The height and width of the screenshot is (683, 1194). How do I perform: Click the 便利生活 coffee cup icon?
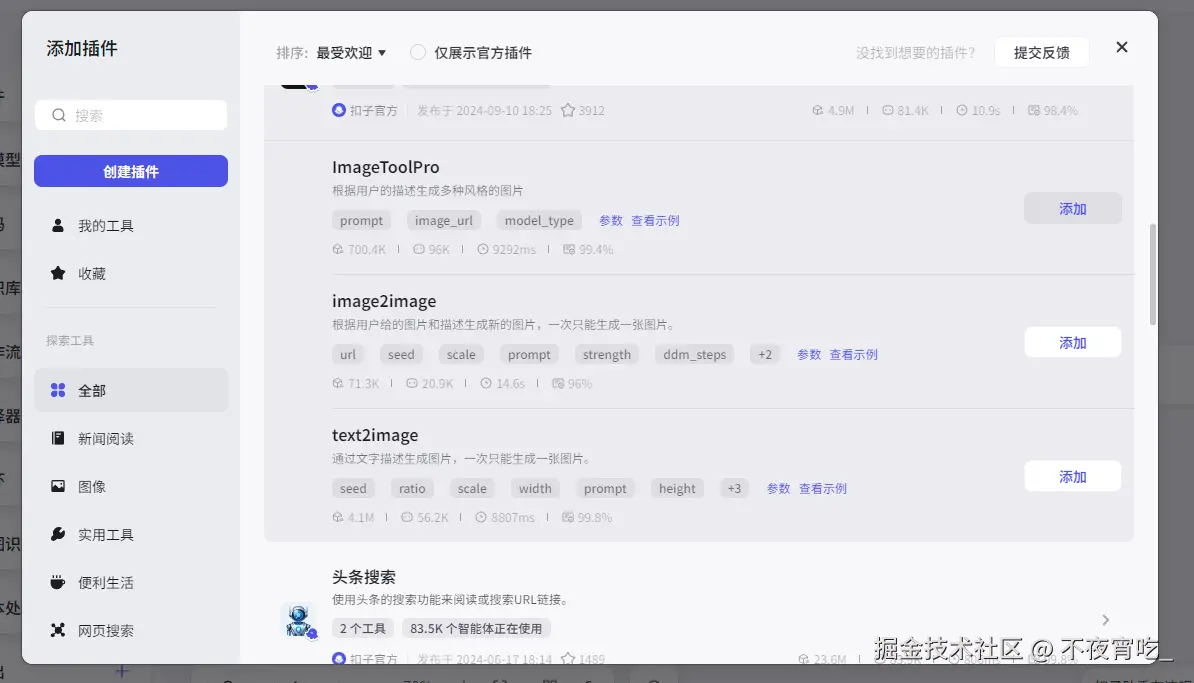pos(58,582)
